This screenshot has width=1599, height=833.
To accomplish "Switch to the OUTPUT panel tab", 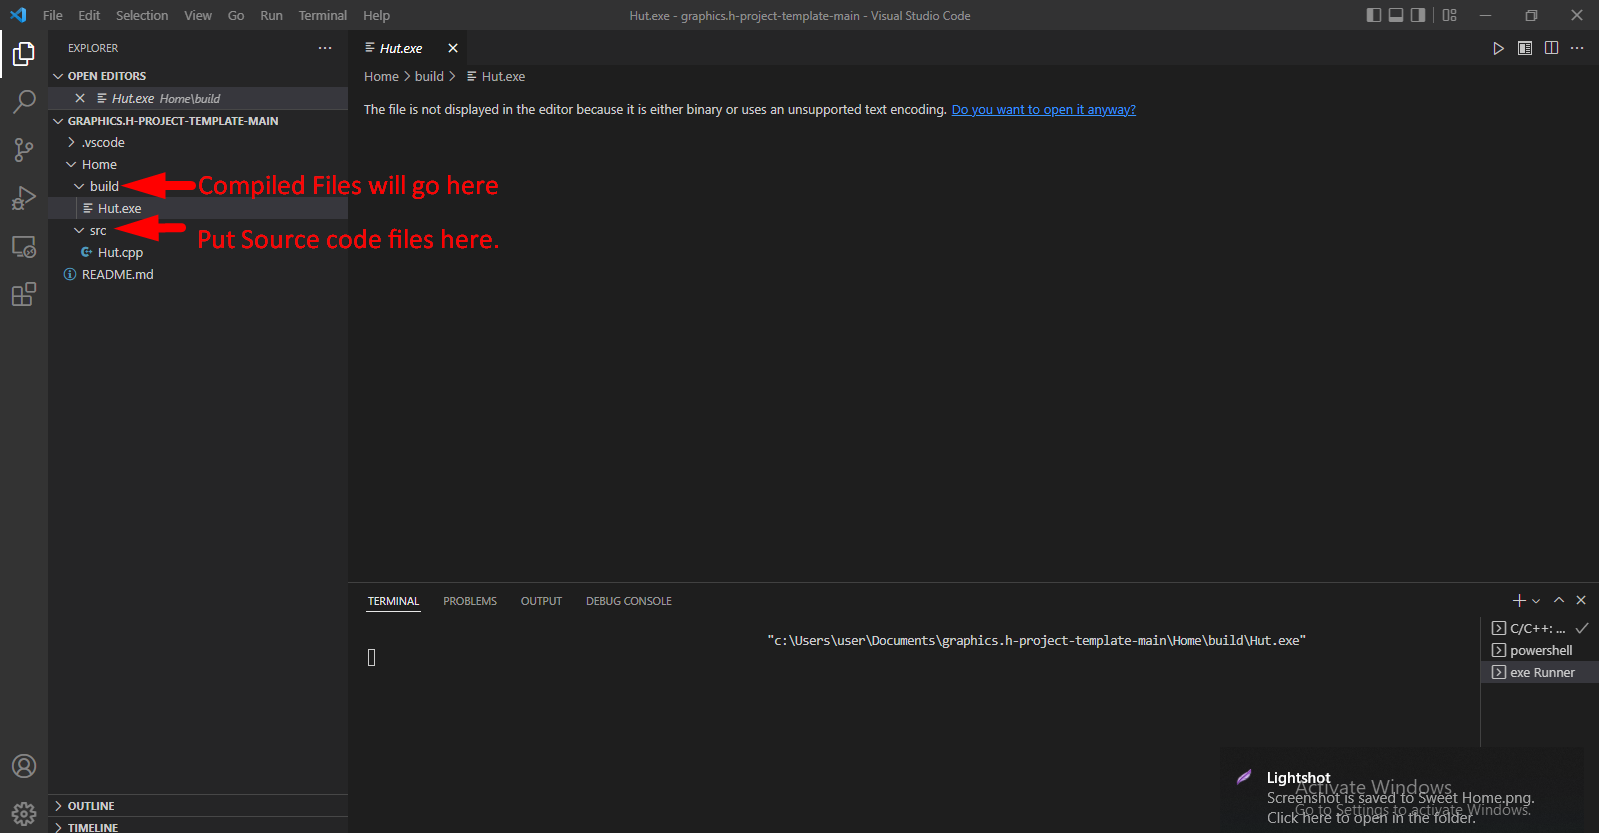I will pos(541,601).
